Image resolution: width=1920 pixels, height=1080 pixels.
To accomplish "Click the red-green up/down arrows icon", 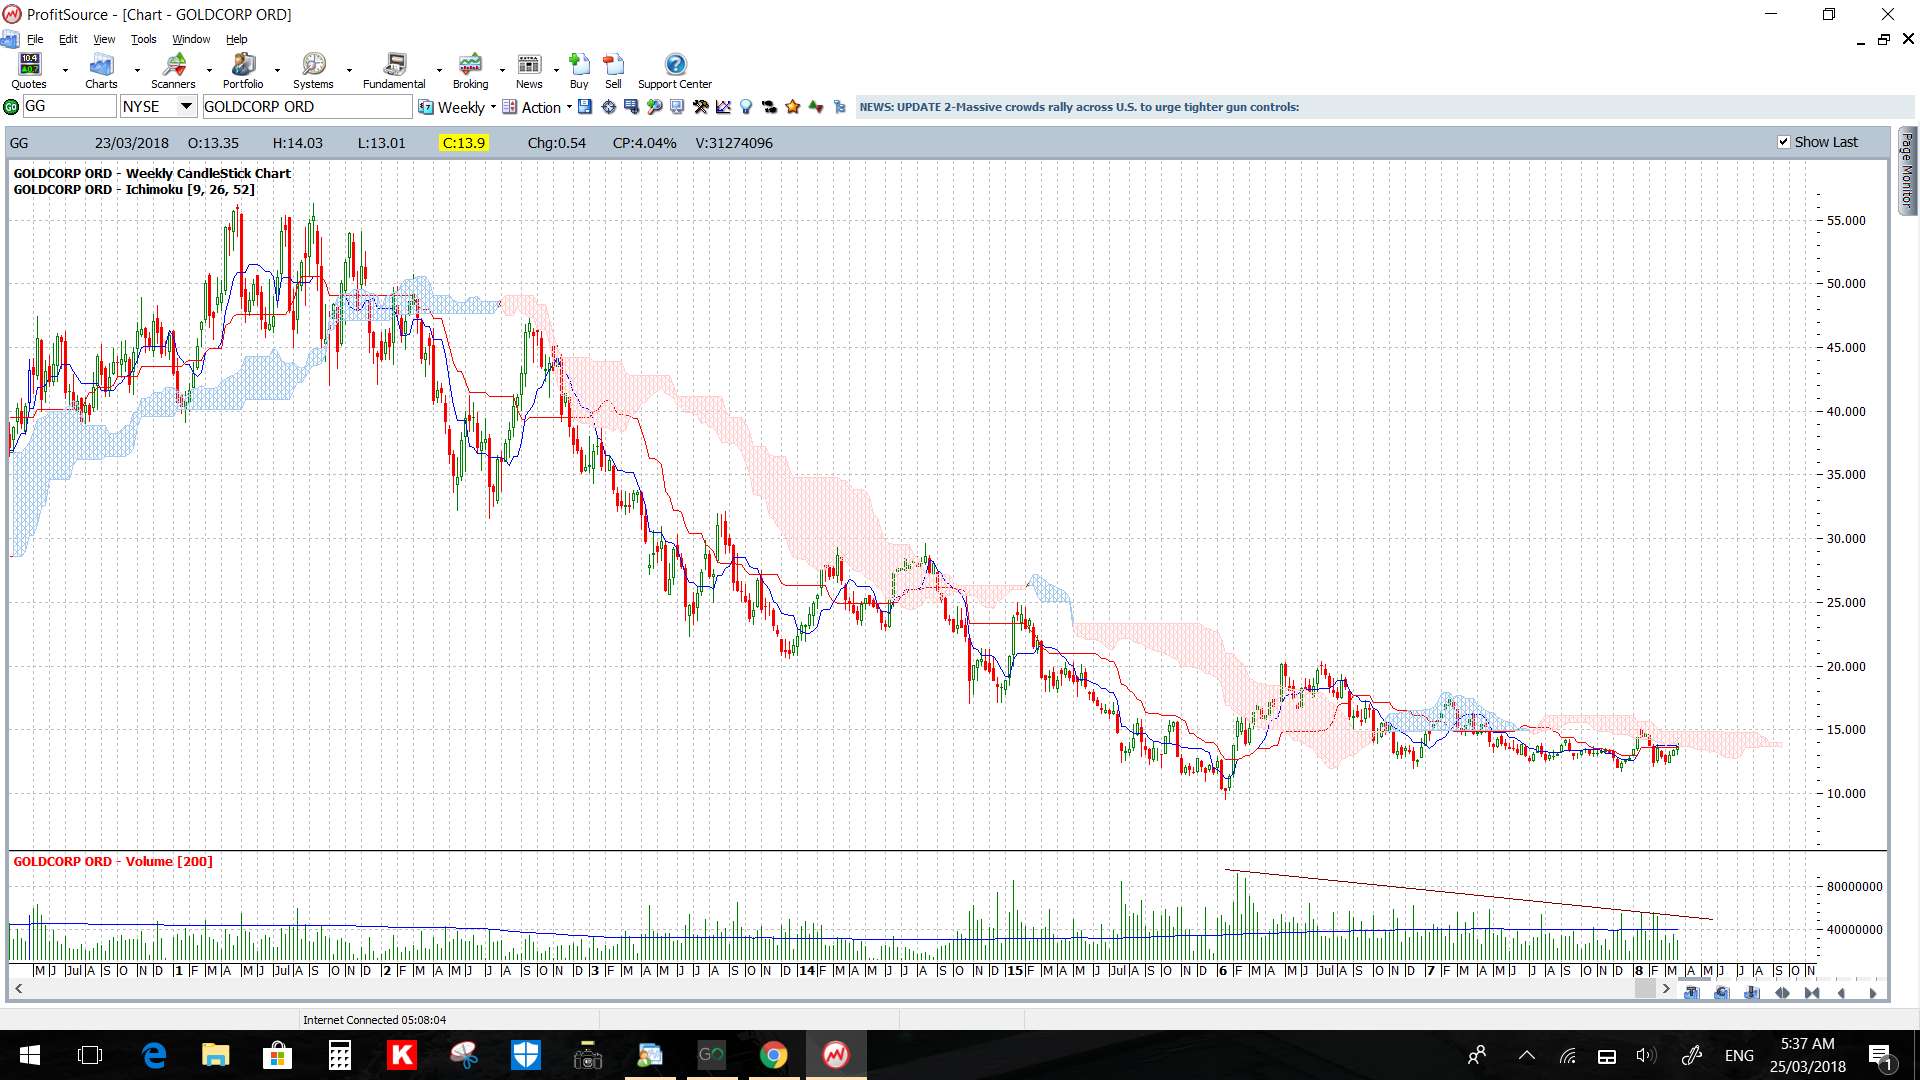I will pyautogui.click(x=816, y=107).
